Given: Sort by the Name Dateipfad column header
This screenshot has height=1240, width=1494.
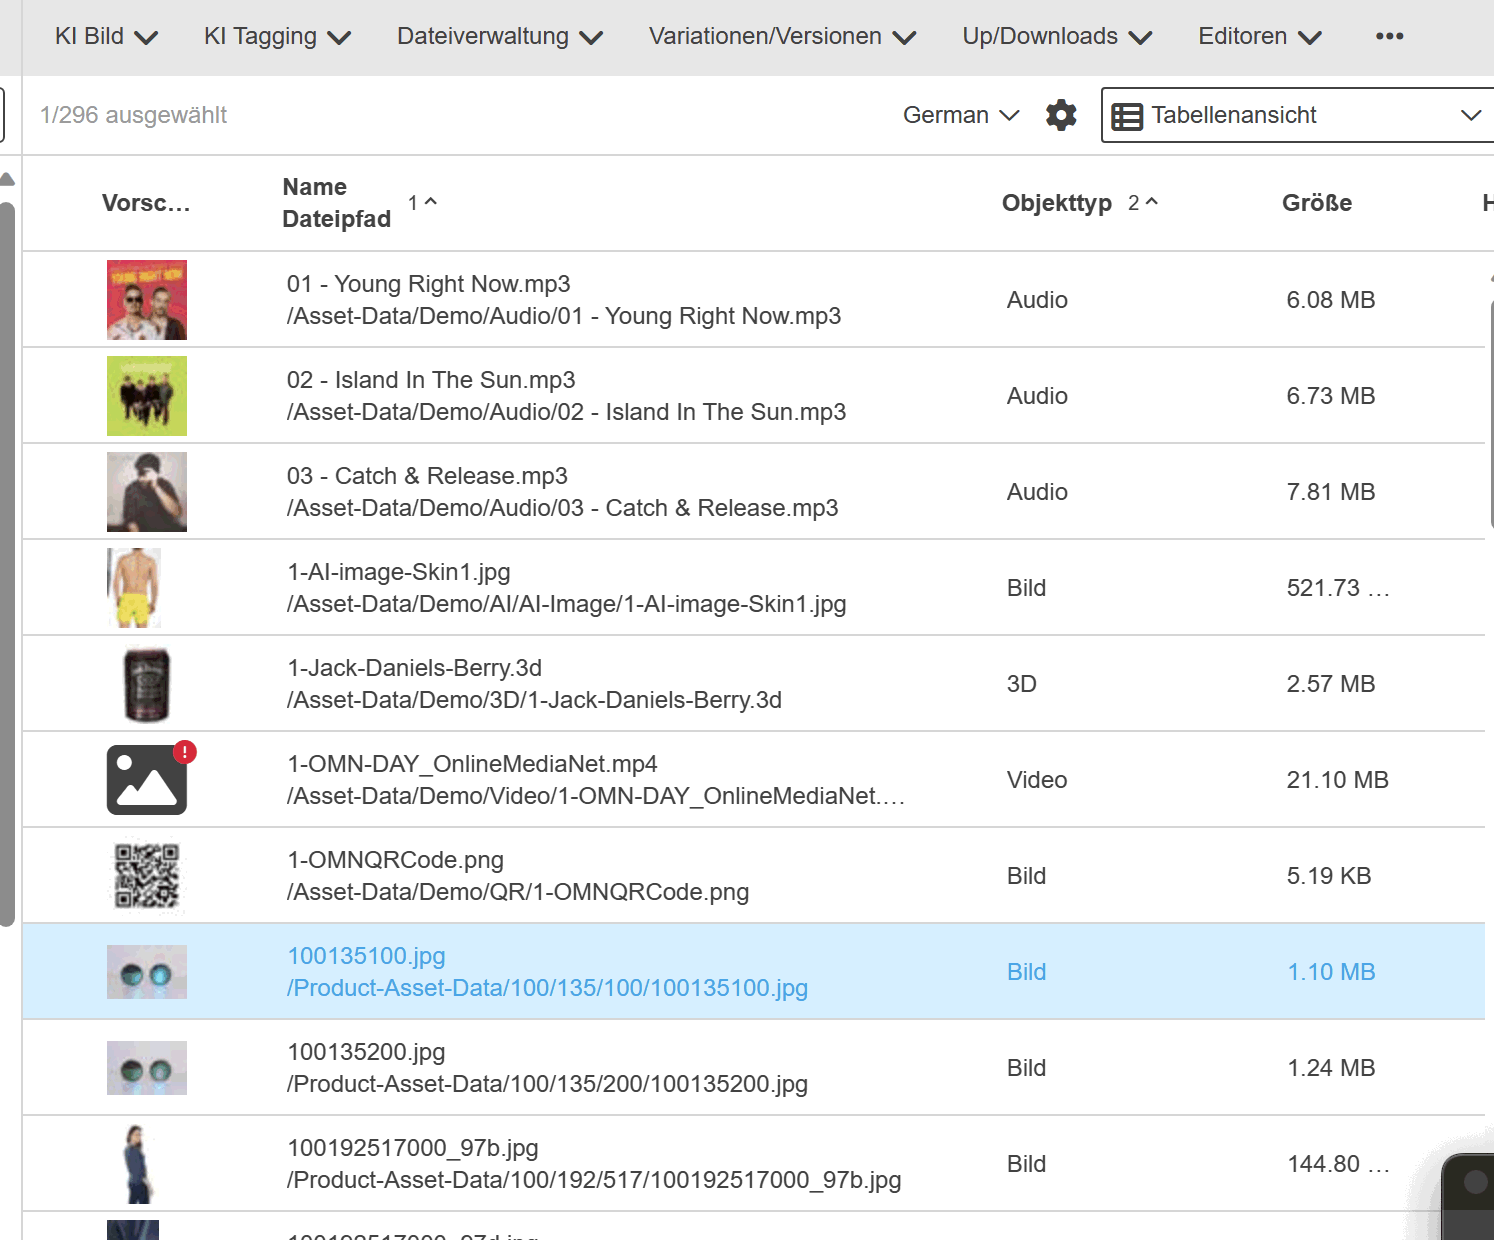Looking at the screenshot, I should point(336,203).
